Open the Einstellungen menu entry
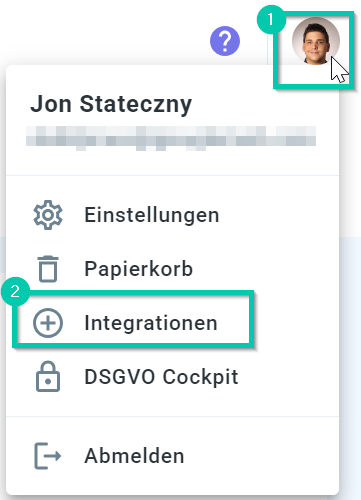Image resolution: width=361 pixels, height=500 pixels. tap(152, 215)
